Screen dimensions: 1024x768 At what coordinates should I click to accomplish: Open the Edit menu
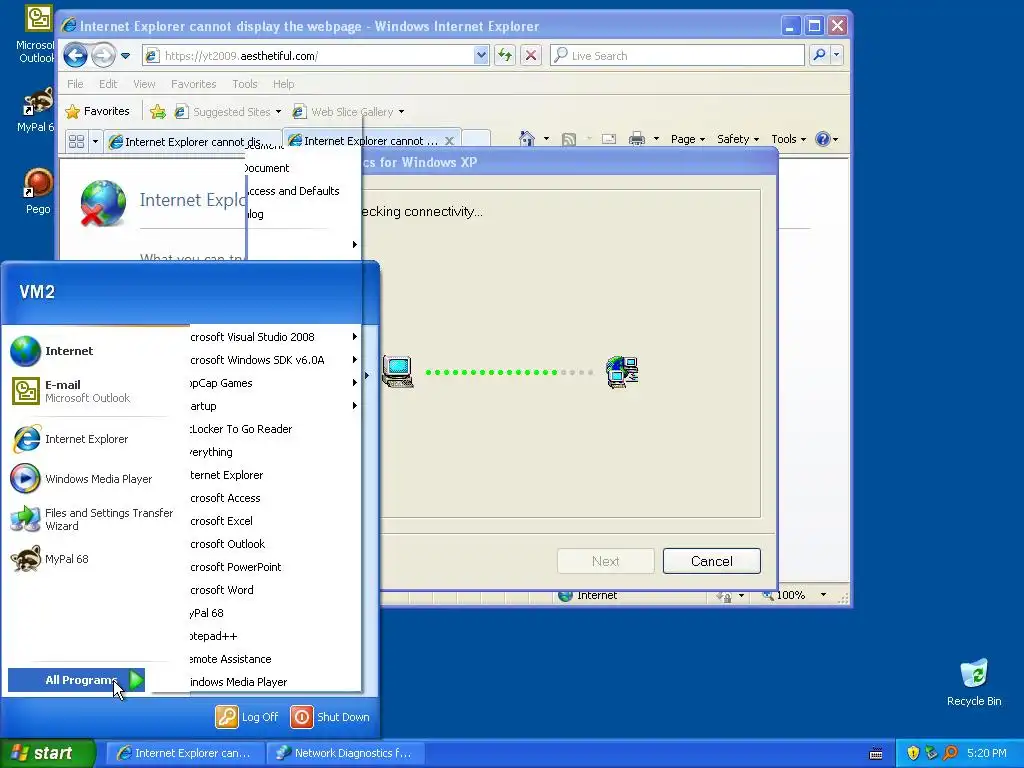pos(108,84)
